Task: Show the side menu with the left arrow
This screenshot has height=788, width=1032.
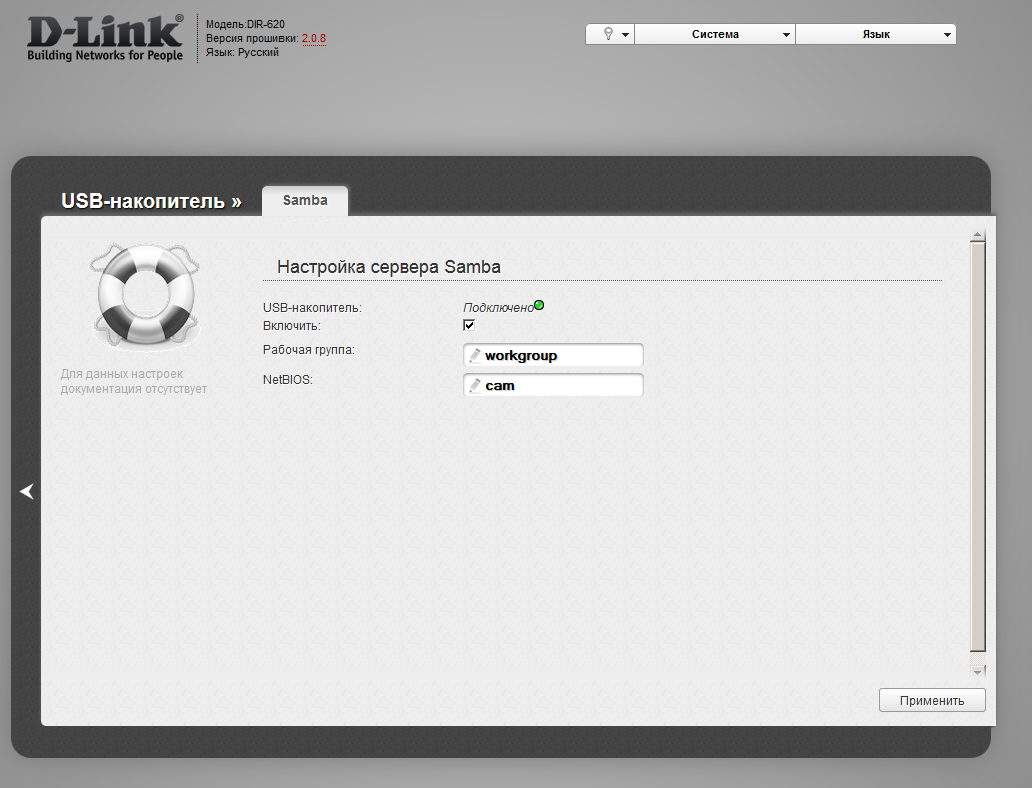Action: pyautogui.click(x=27, y=491)
